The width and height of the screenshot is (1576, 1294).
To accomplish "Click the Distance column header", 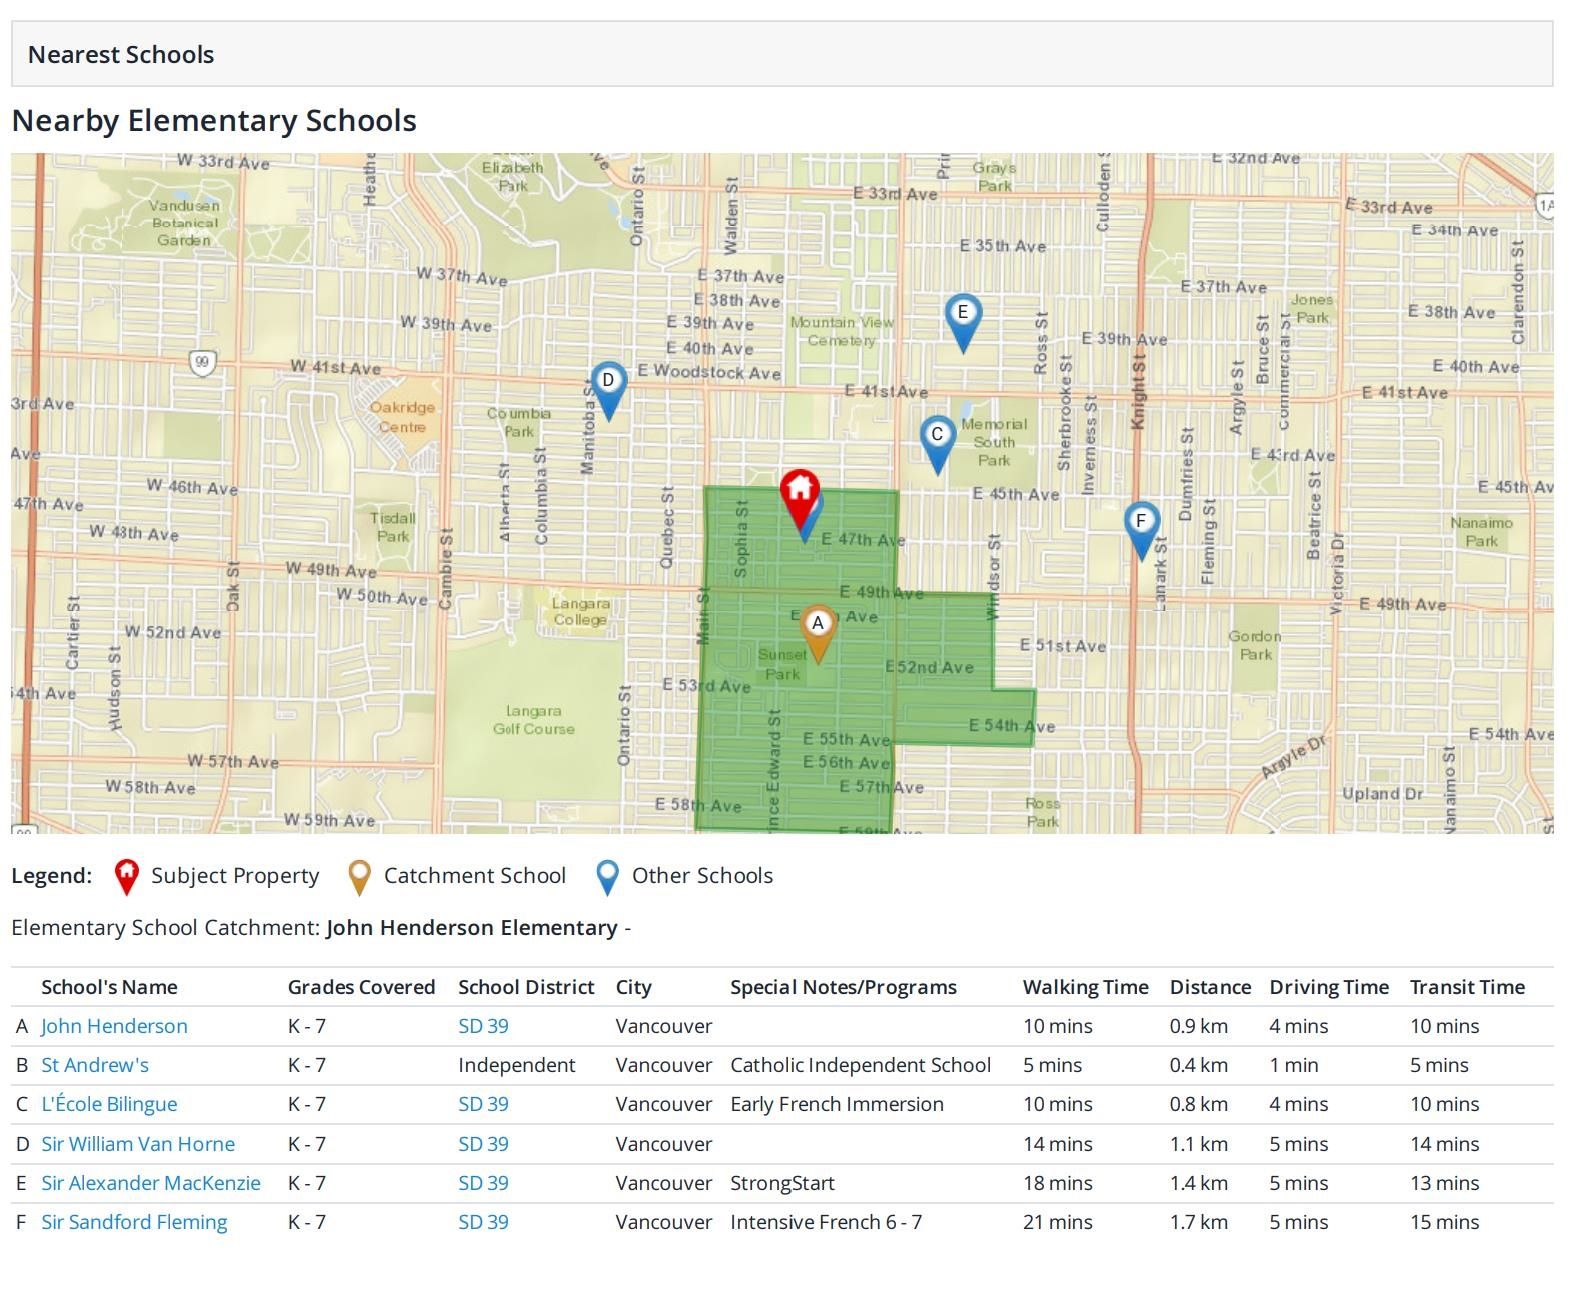I will pyautogui.click(x=1210, y=987).
